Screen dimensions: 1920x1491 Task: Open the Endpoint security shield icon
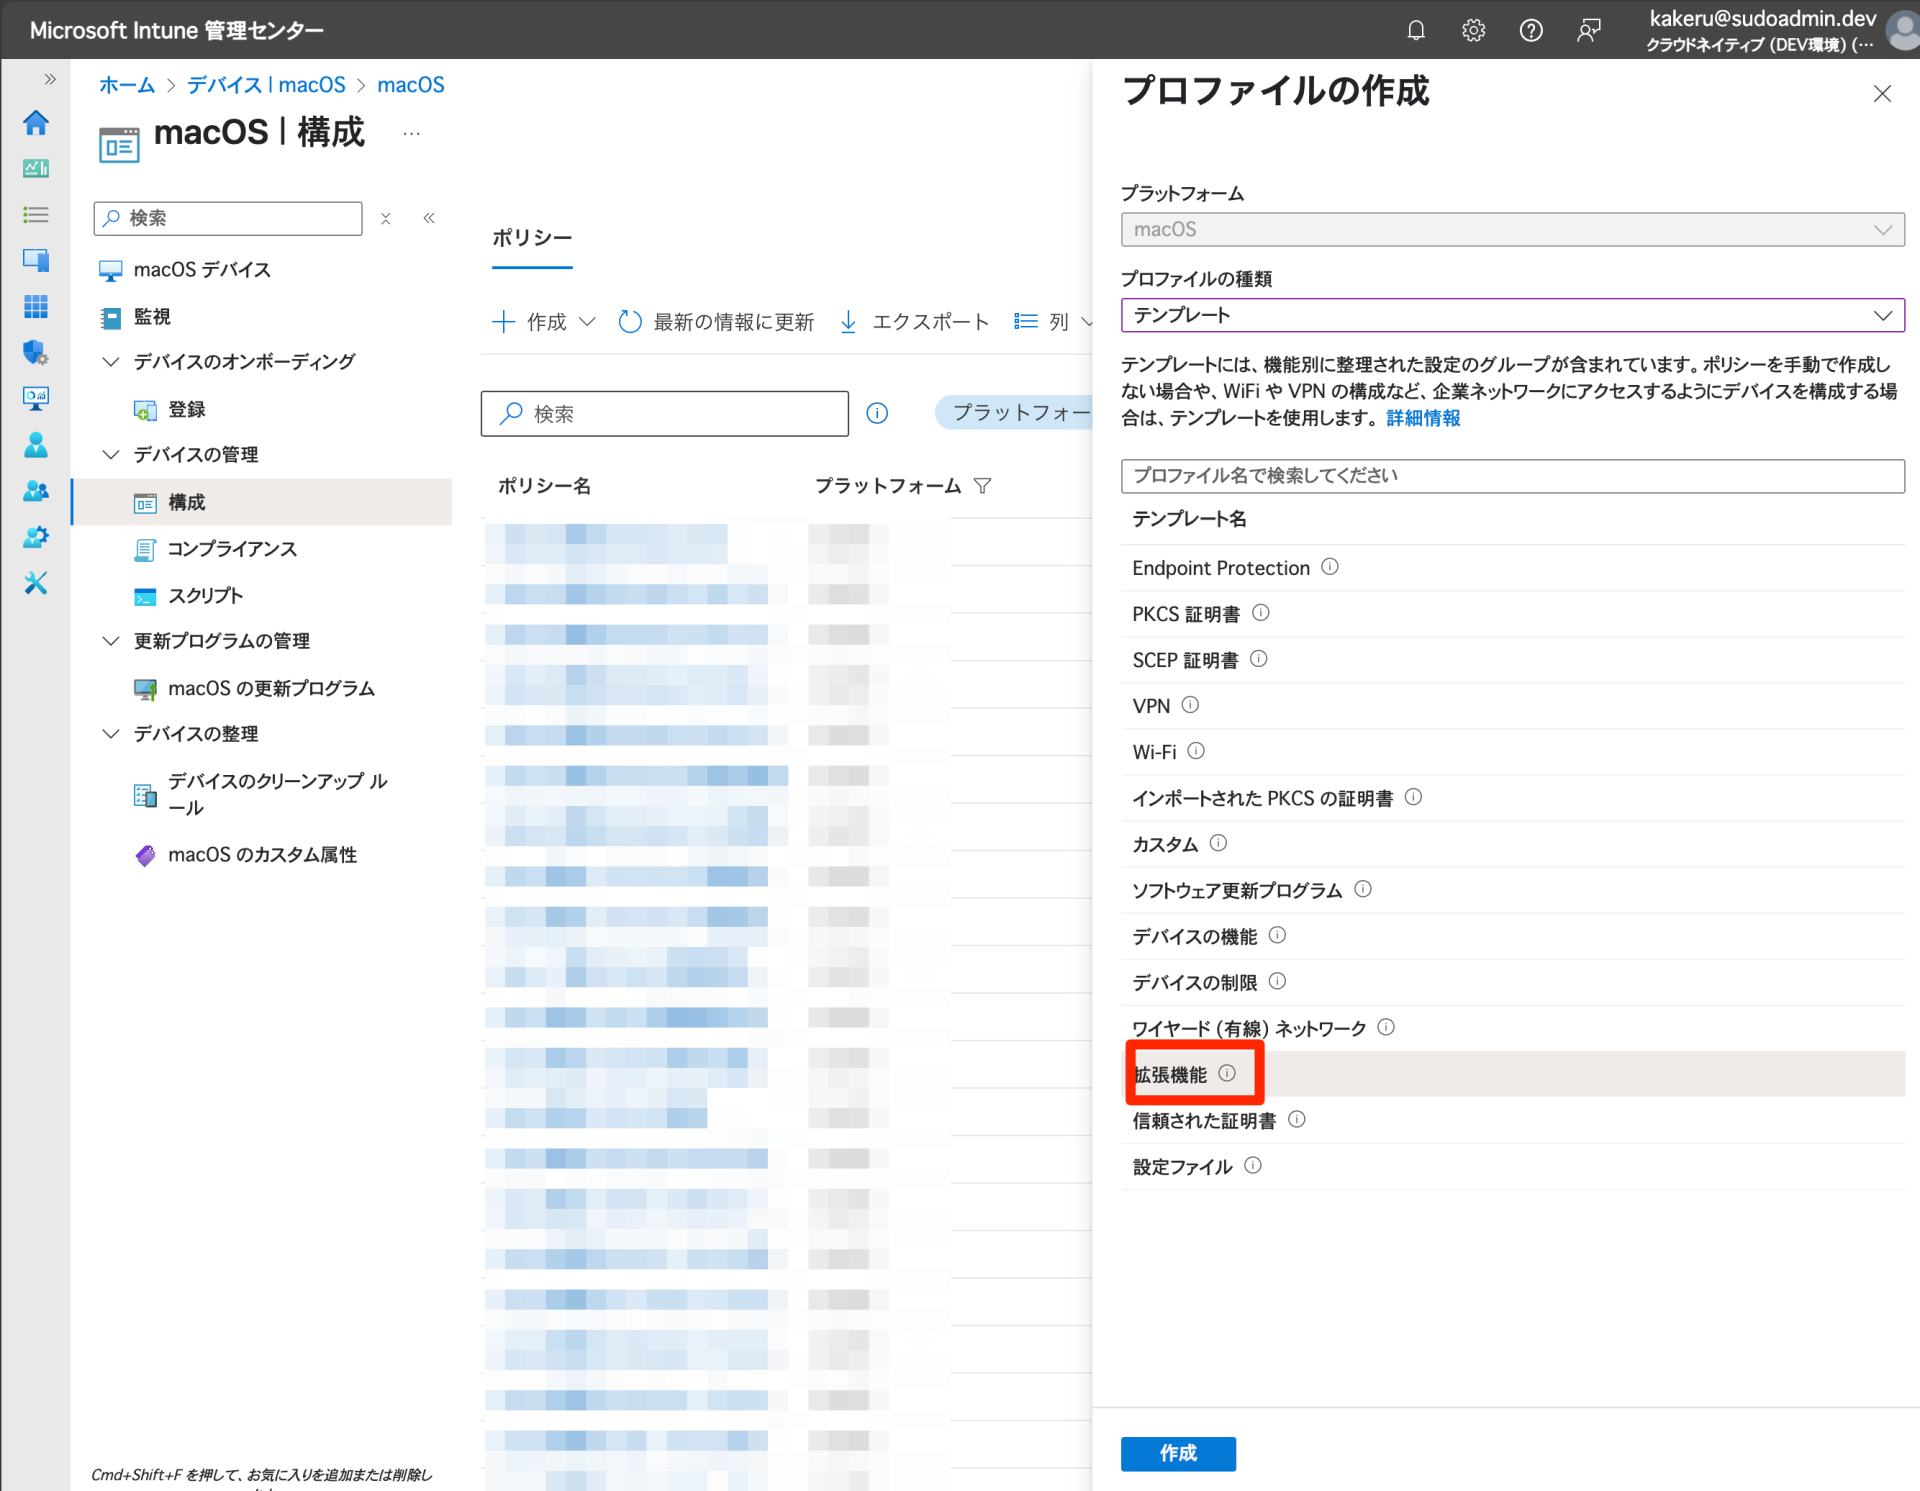click(36, 353)
